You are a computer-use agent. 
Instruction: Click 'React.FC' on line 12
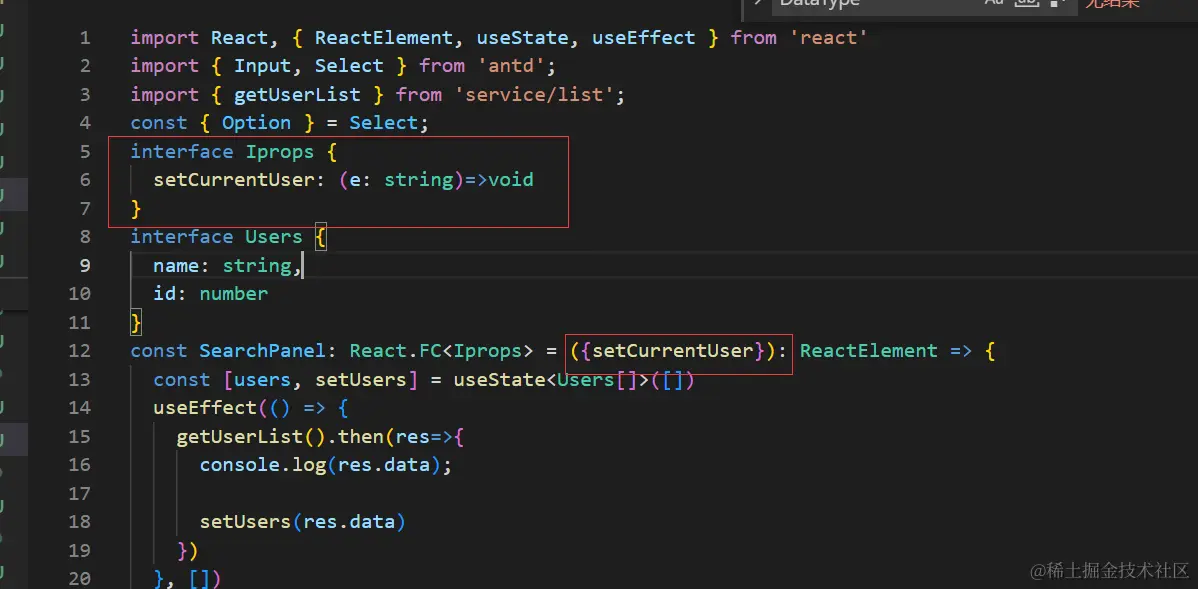pos(396,351)
